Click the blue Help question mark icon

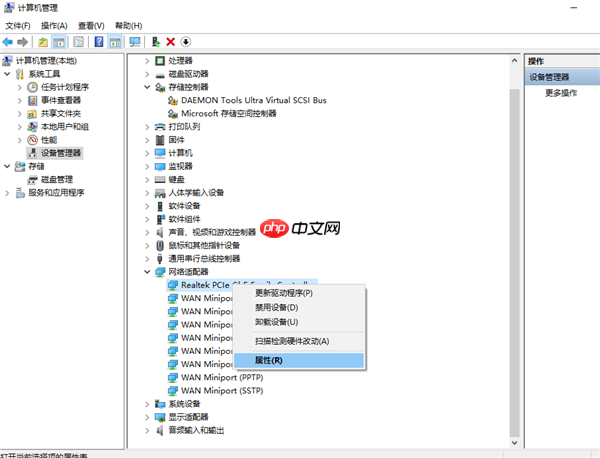(x=99, y=42)
